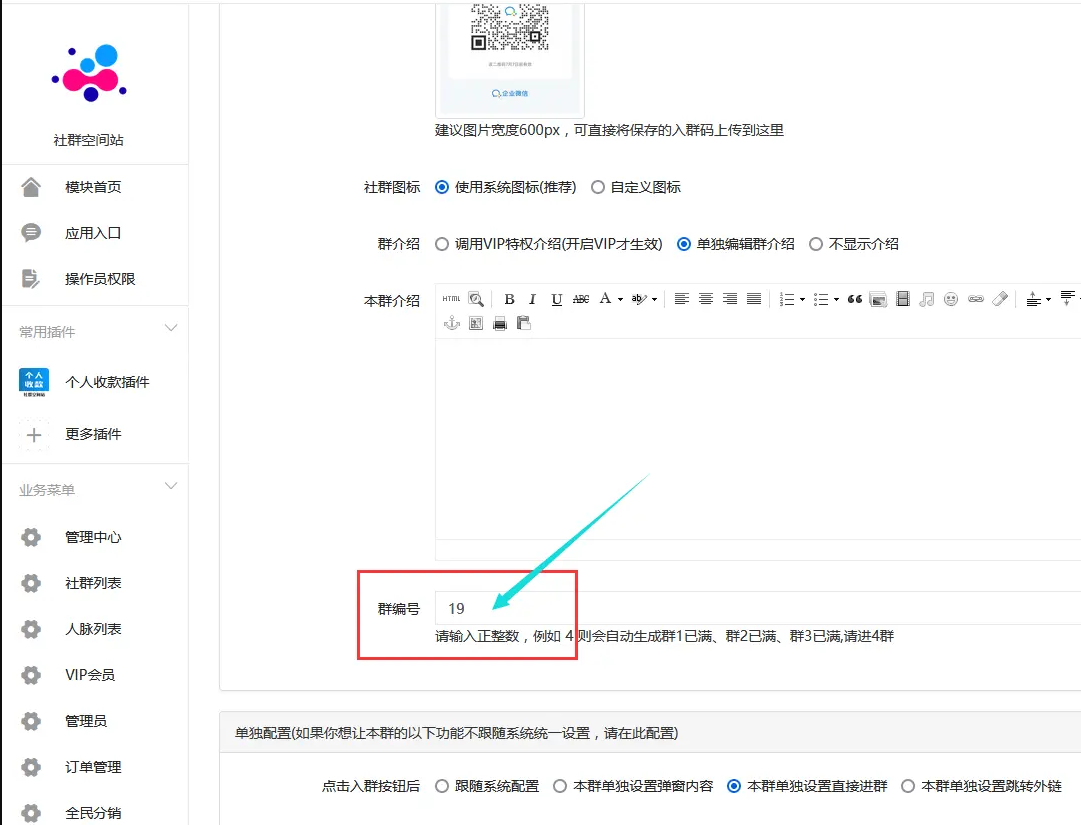The width and height of the screenshot is (1081, 825).
Task: Click inside 本群介绍 editor text area
Action: click(758, 438)
